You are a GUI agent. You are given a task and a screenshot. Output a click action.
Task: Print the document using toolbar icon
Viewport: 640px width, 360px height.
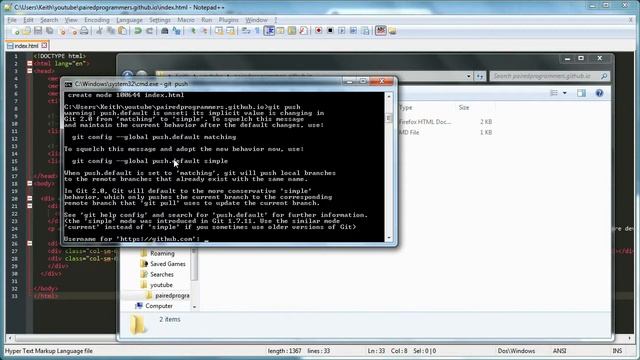click(84, 31)
